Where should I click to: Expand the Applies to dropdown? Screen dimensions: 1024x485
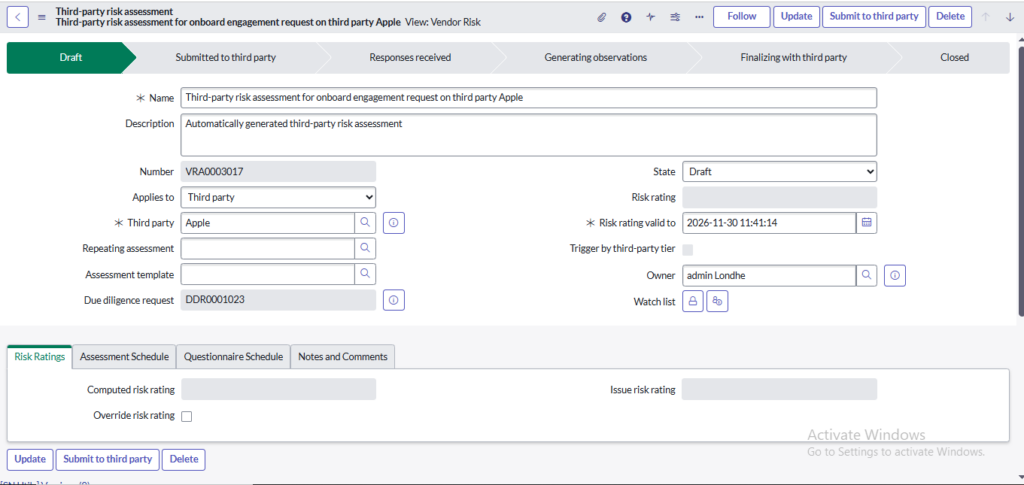pyautogui.click(x=278, y=197)
